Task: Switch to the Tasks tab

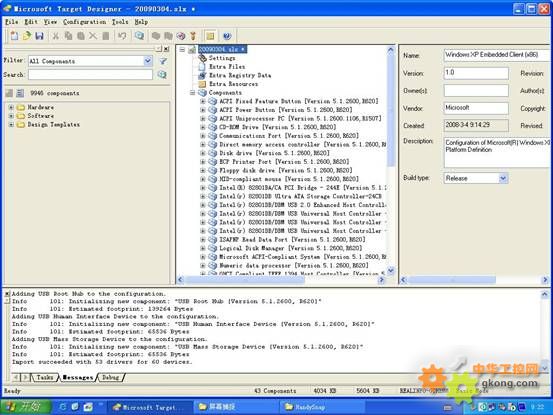Action: tap(45, 378)
